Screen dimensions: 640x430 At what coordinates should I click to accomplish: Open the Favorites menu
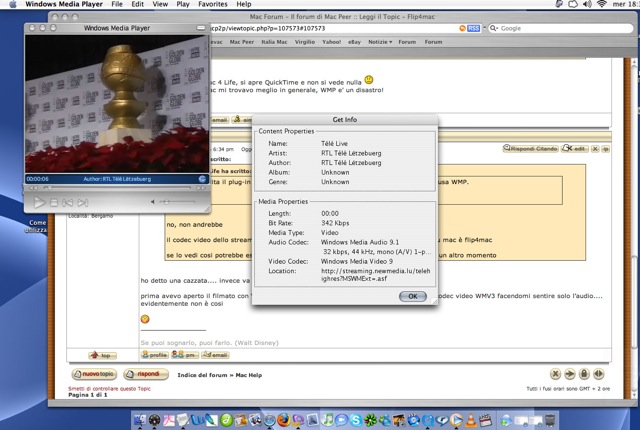(213, 4)
